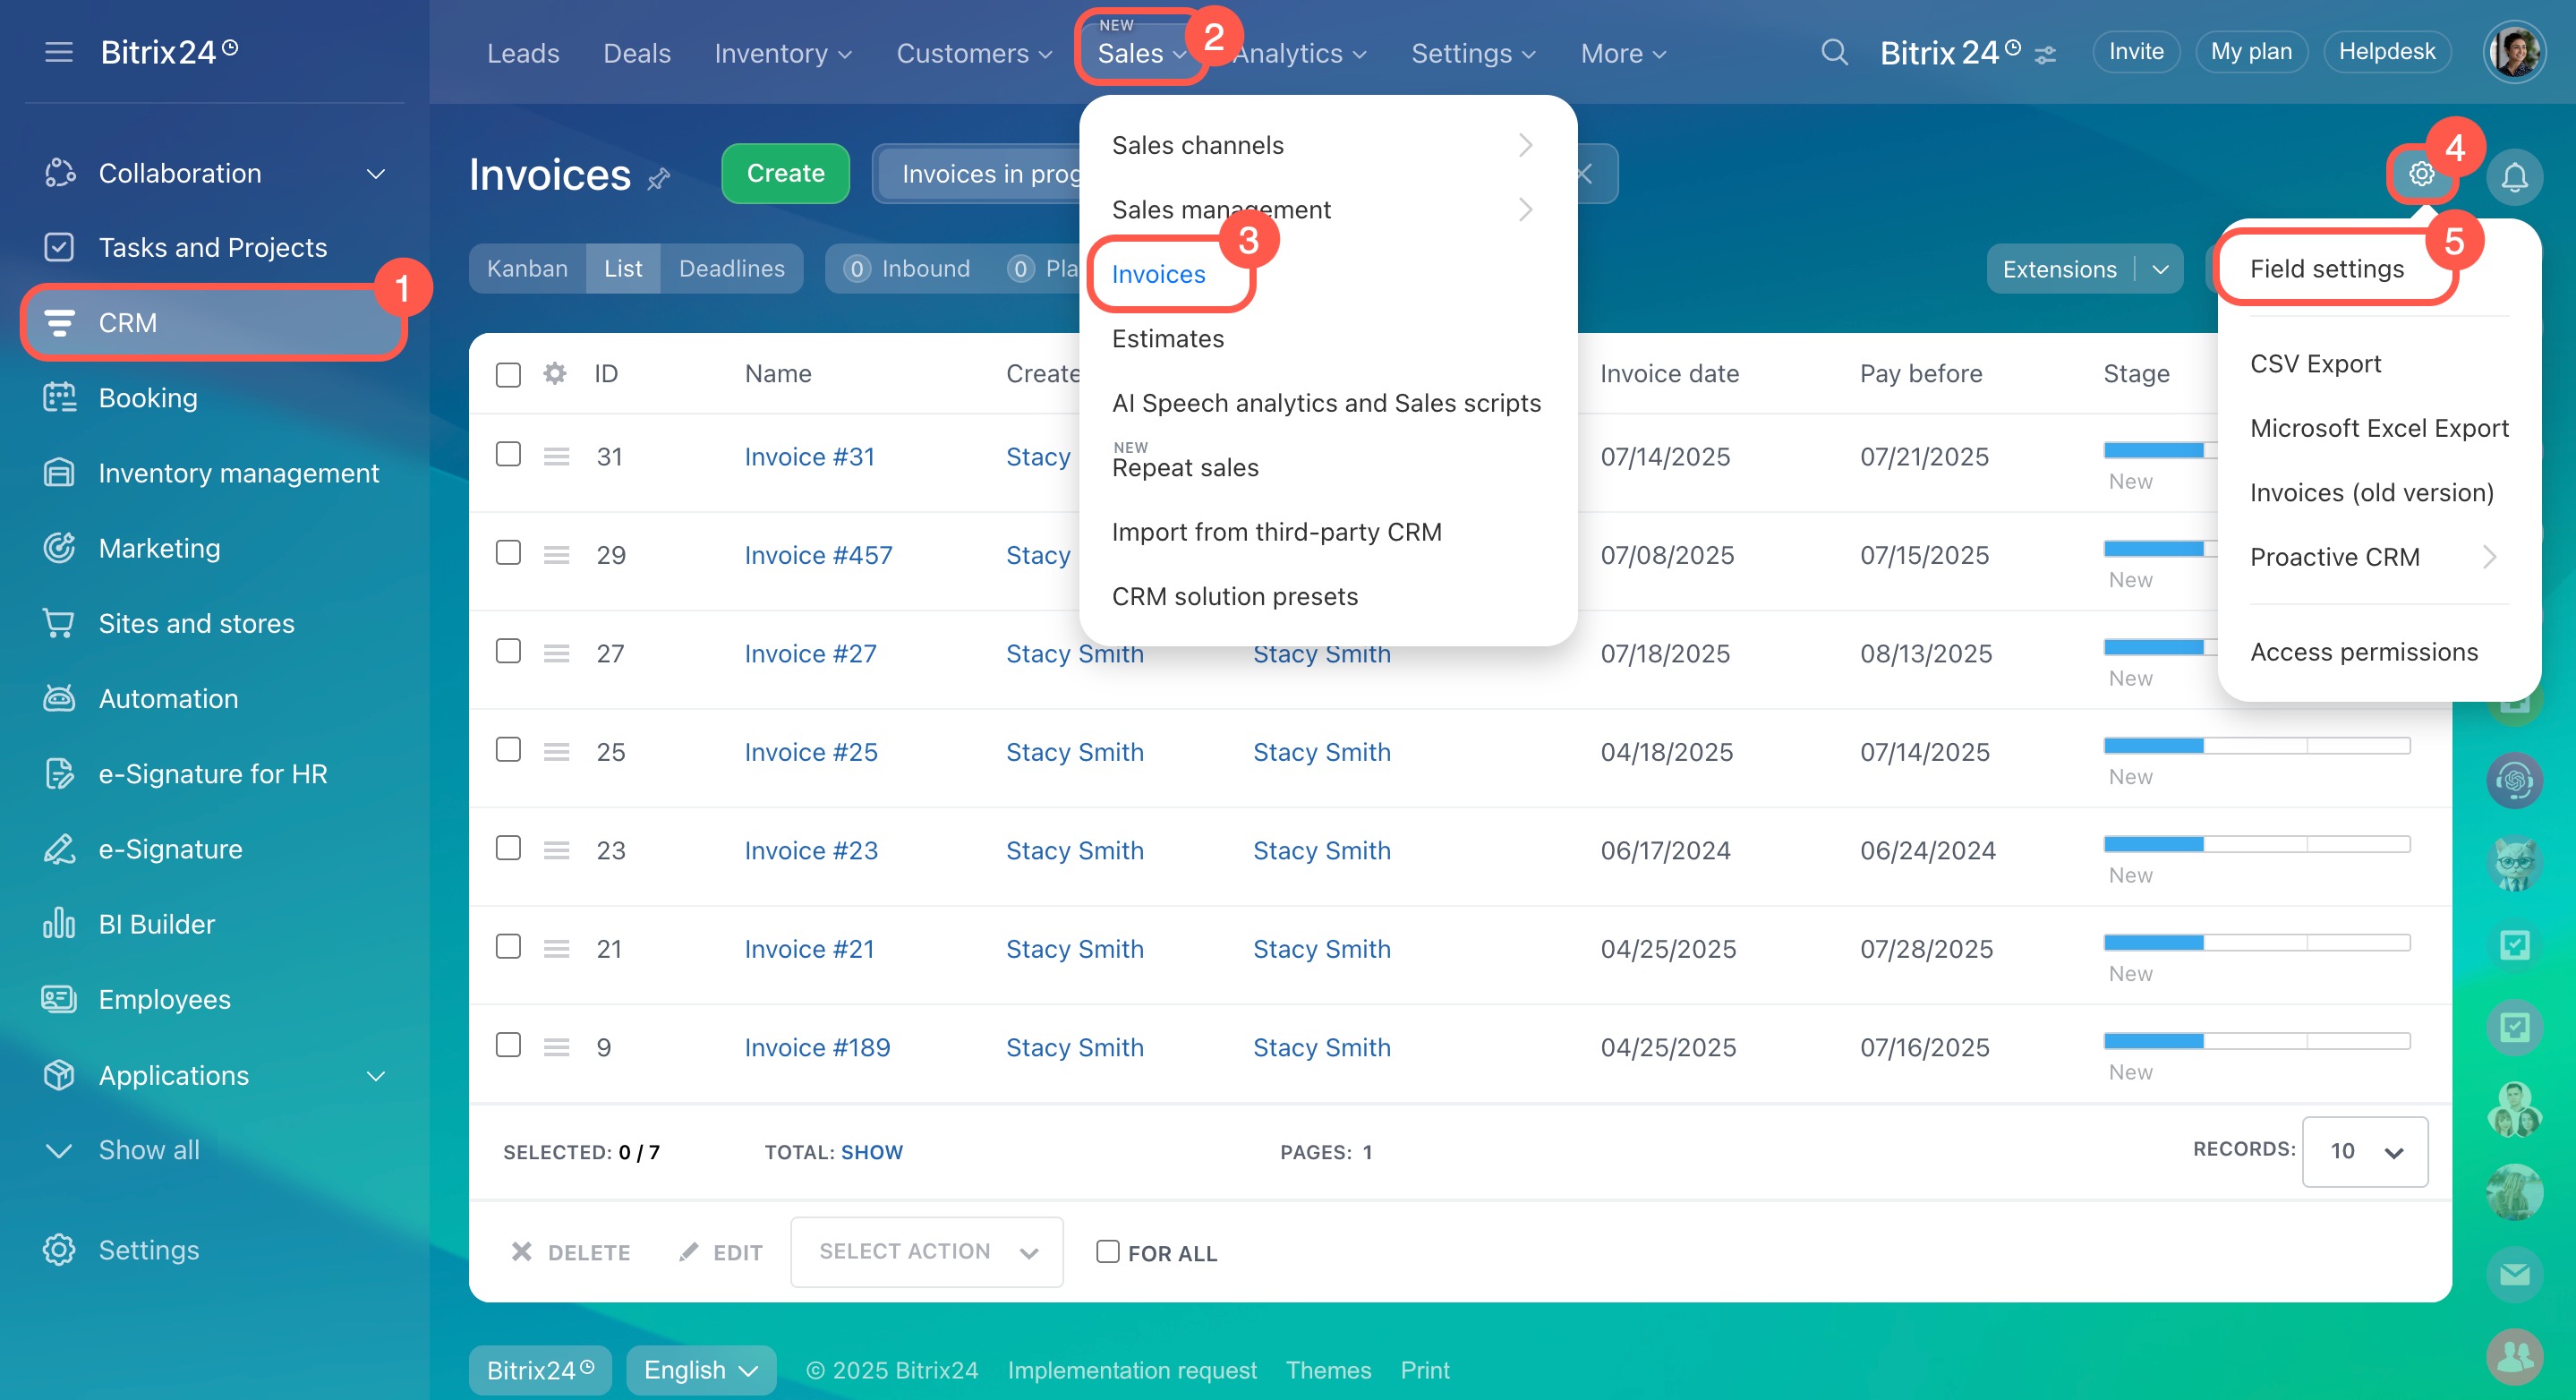Click the user profile avatar in the top right

[x=2513, y=52]
